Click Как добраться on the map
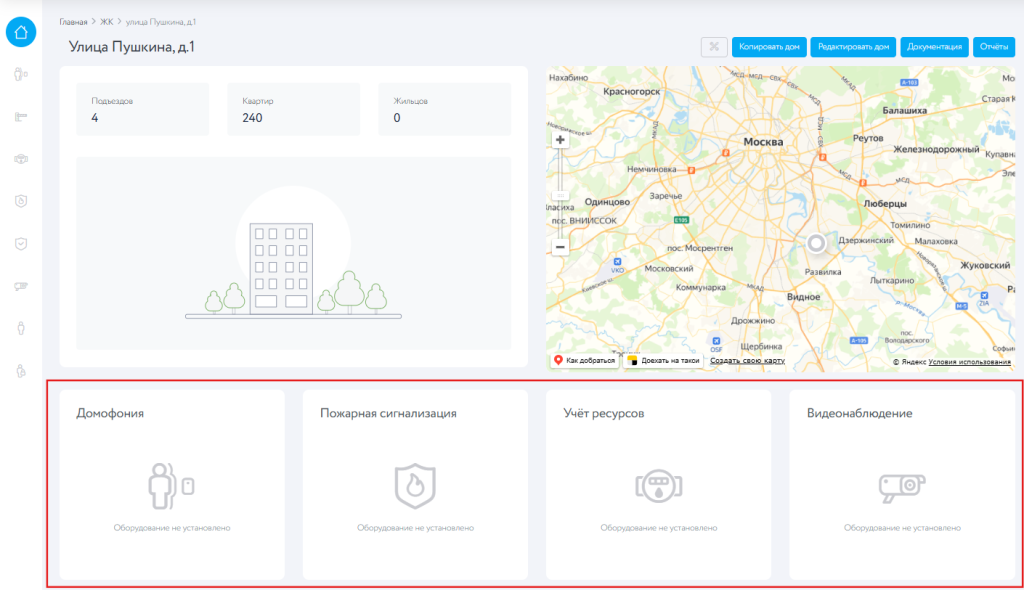This screenshot has width=1024, height=590. click(584, 360)
